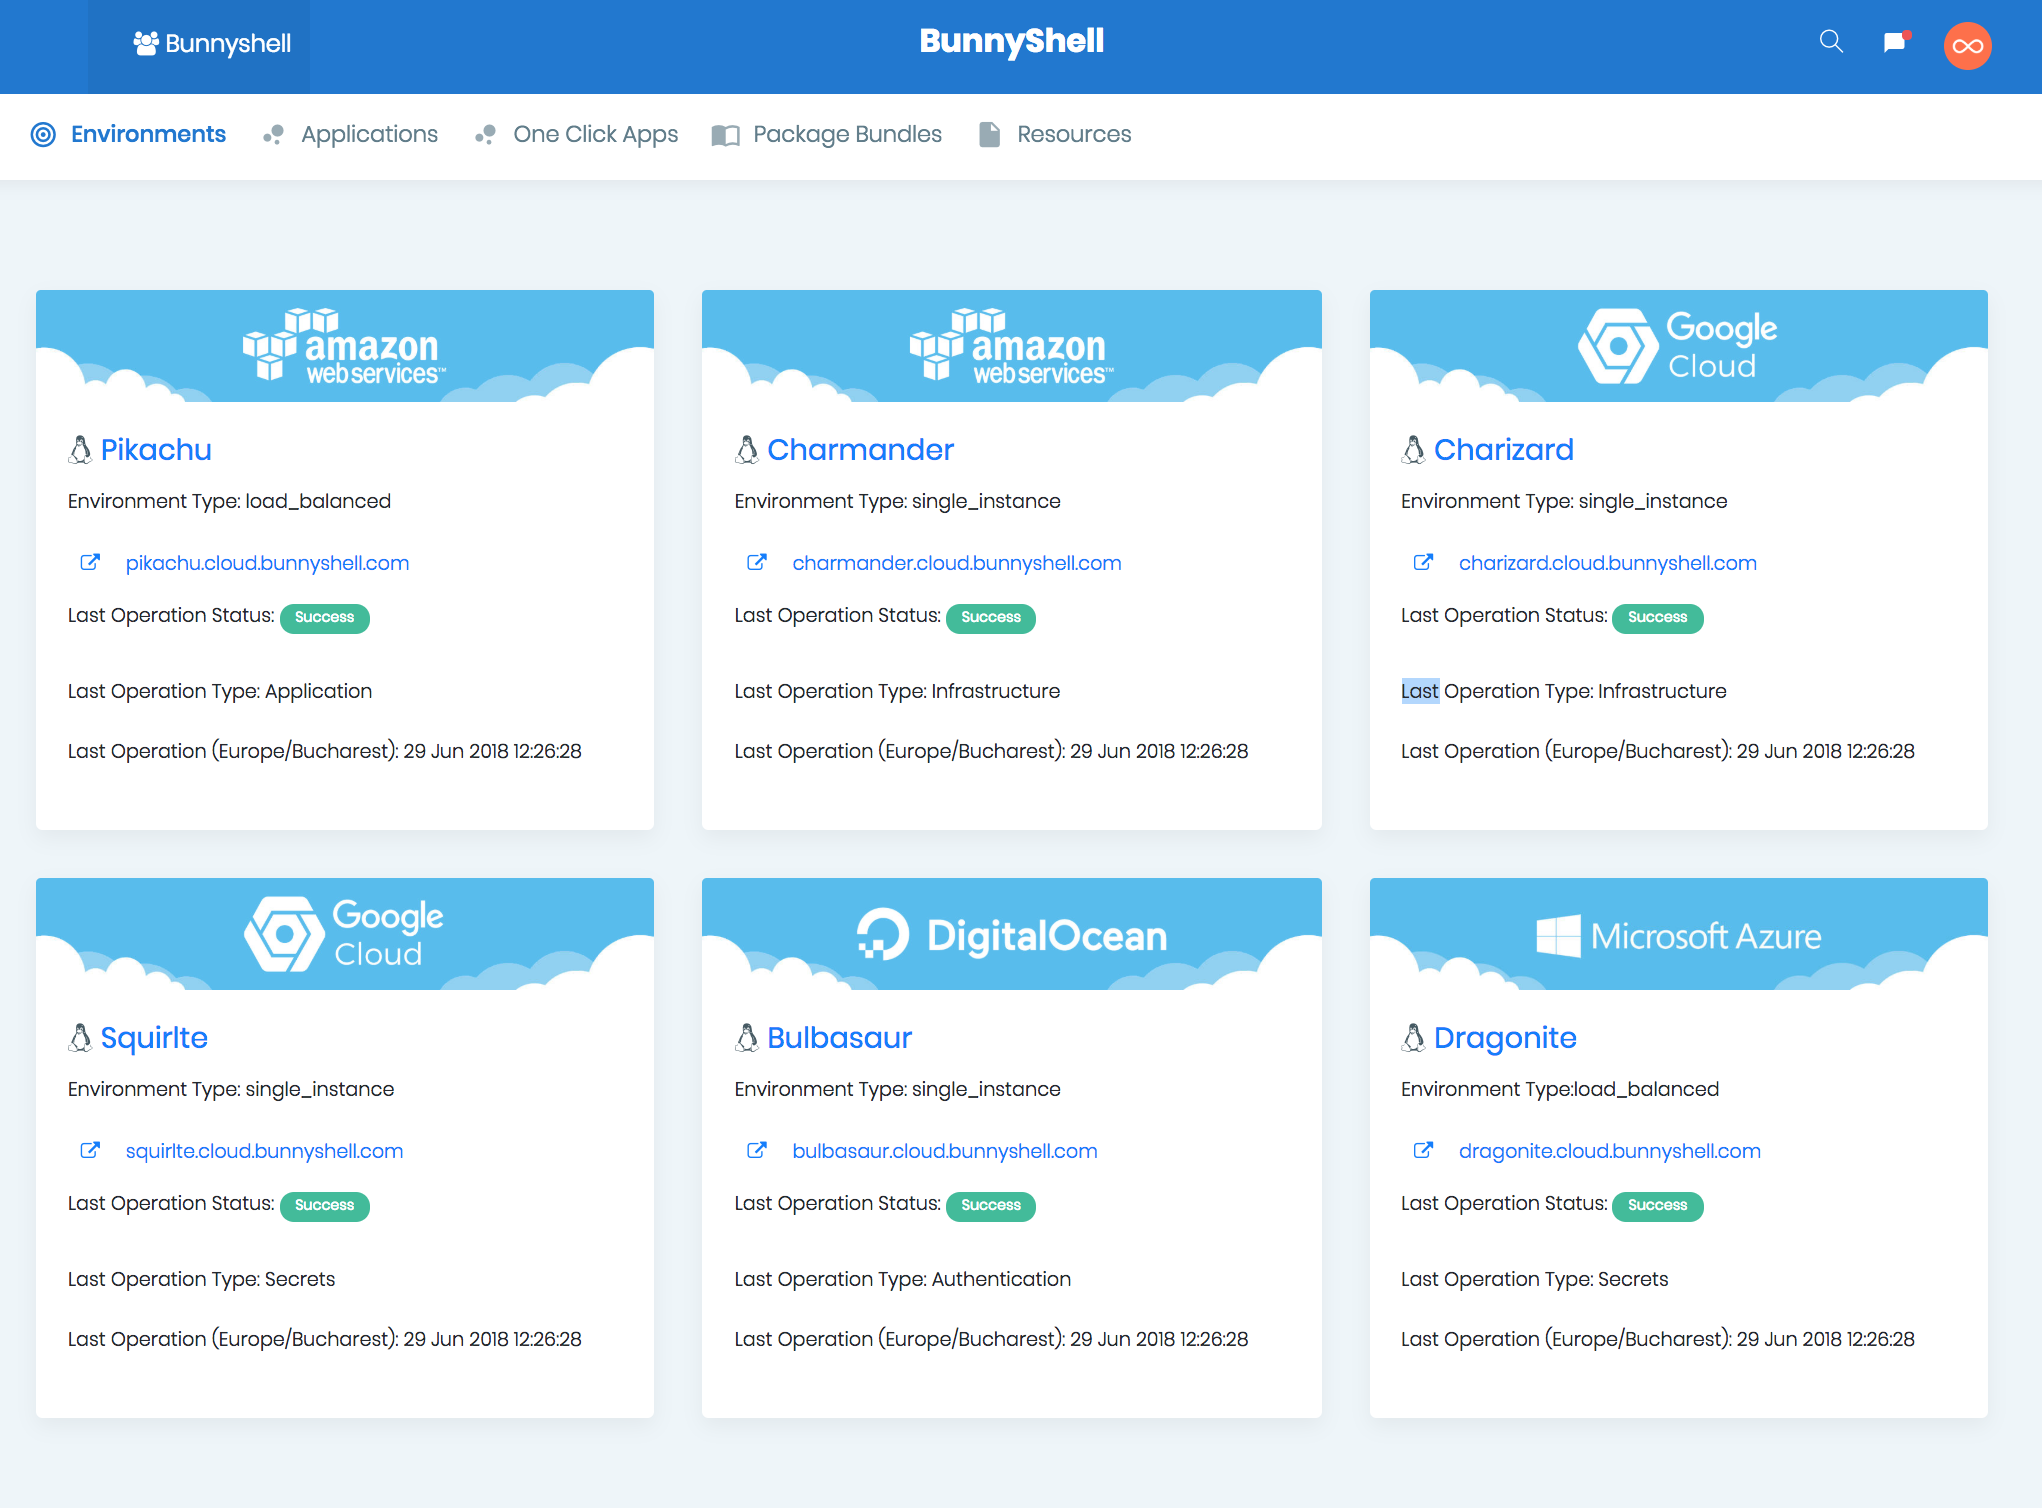Click the Linux penguin icon next to Bulbasaur

(747, 1038)
